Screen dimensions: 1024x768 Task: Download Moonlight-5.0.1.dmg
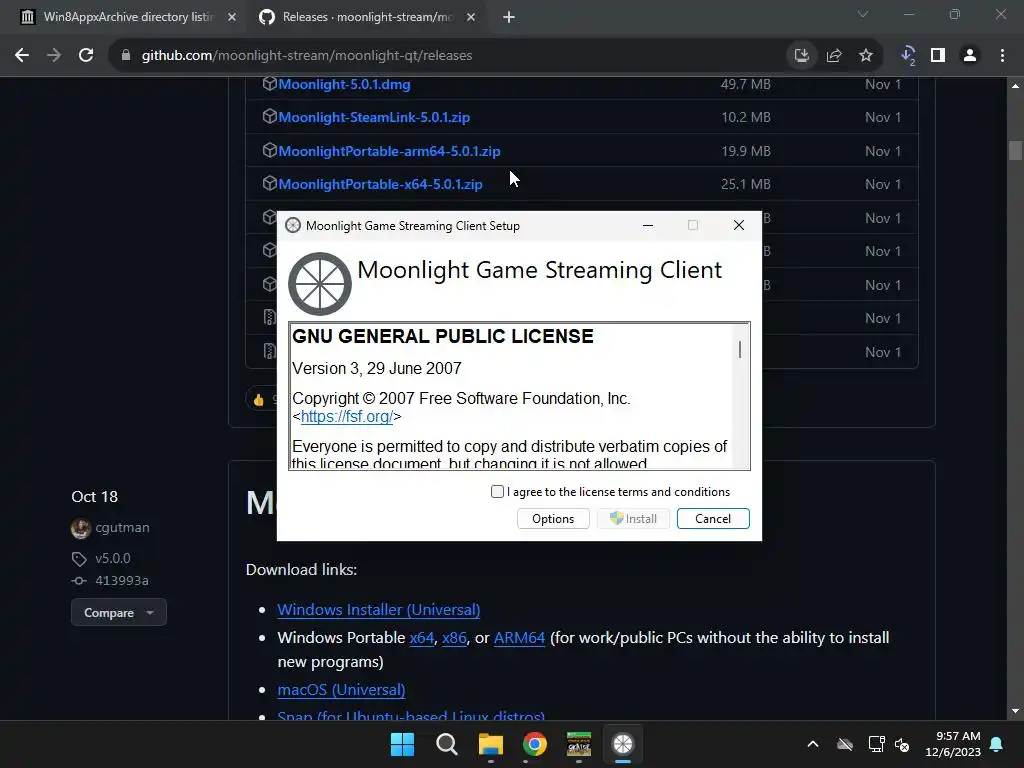[344, 84]
